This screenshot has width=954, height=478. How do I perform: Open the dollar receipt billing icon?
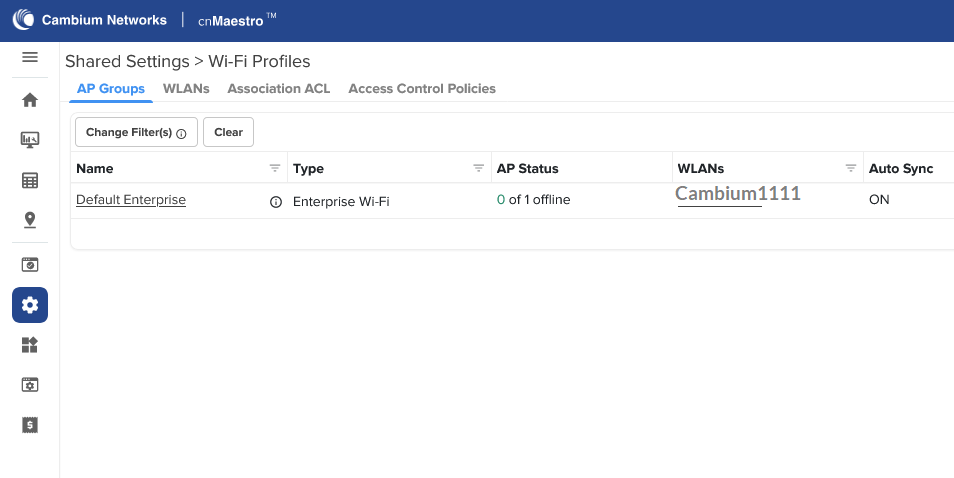30,424
